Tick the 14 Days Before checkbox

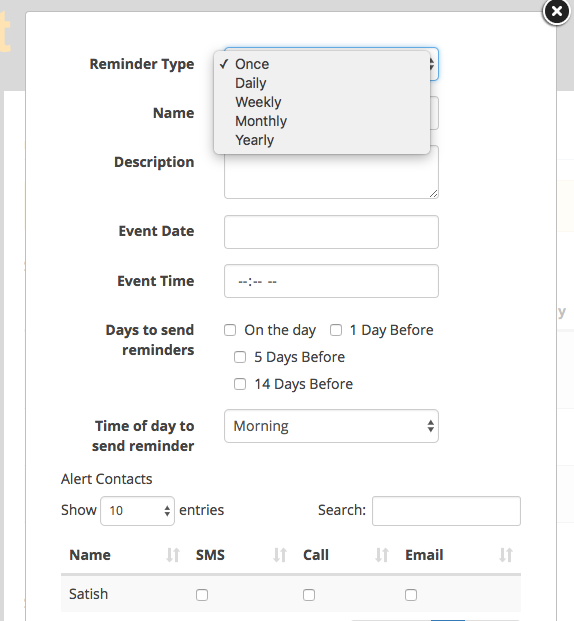point(240,384)
